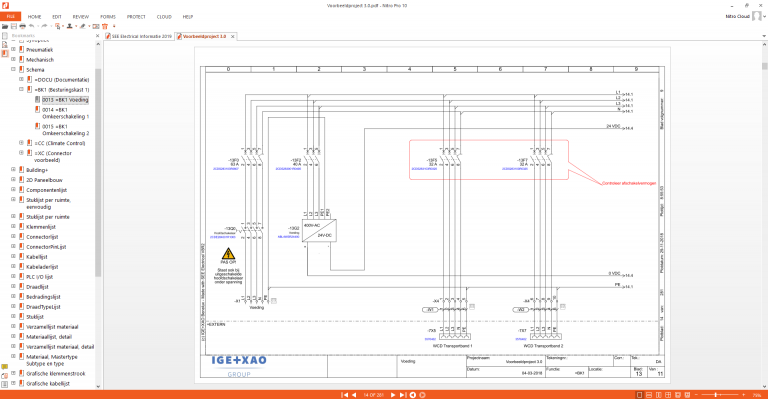Expand the =CC (Climate Control) bookmark

(x=22, y=143)
